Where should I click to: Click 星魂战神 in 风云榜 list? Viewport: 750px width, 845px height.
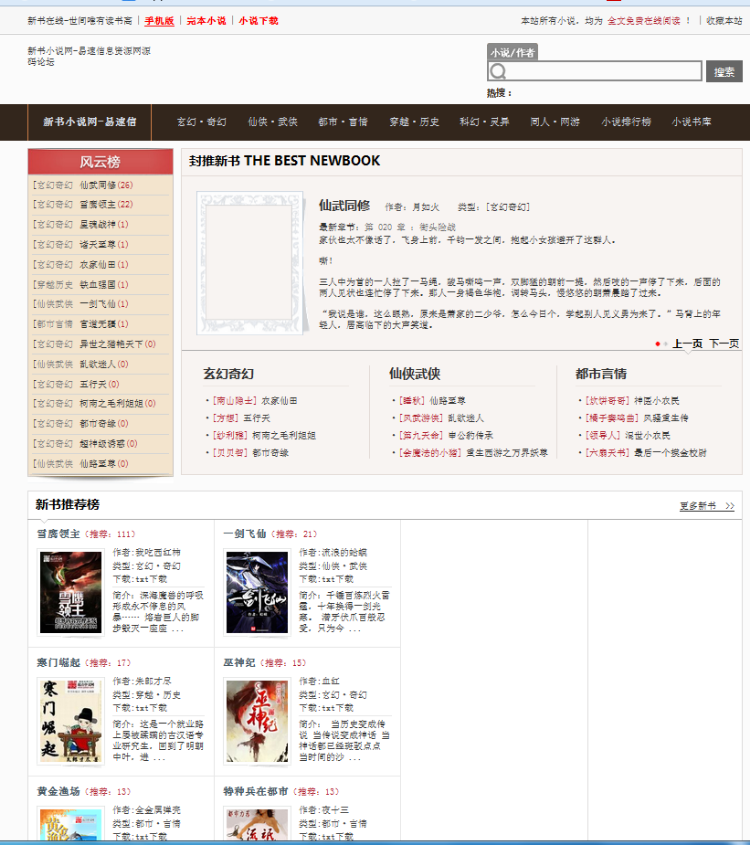click(98, 224)
